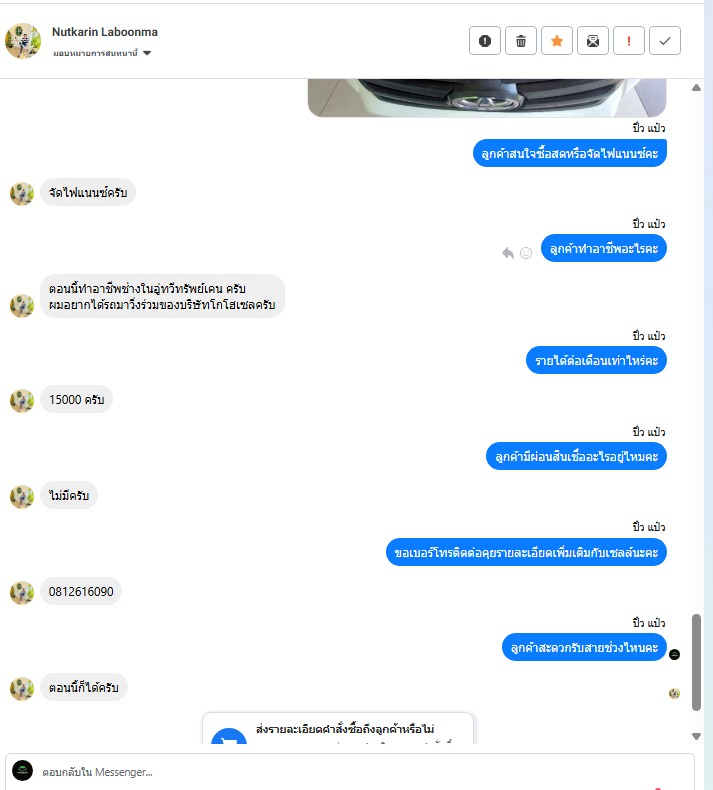Screen dimensions: 713x790
Task: Add emoji reaction beside occupation question
Action: tap(526, 253)
